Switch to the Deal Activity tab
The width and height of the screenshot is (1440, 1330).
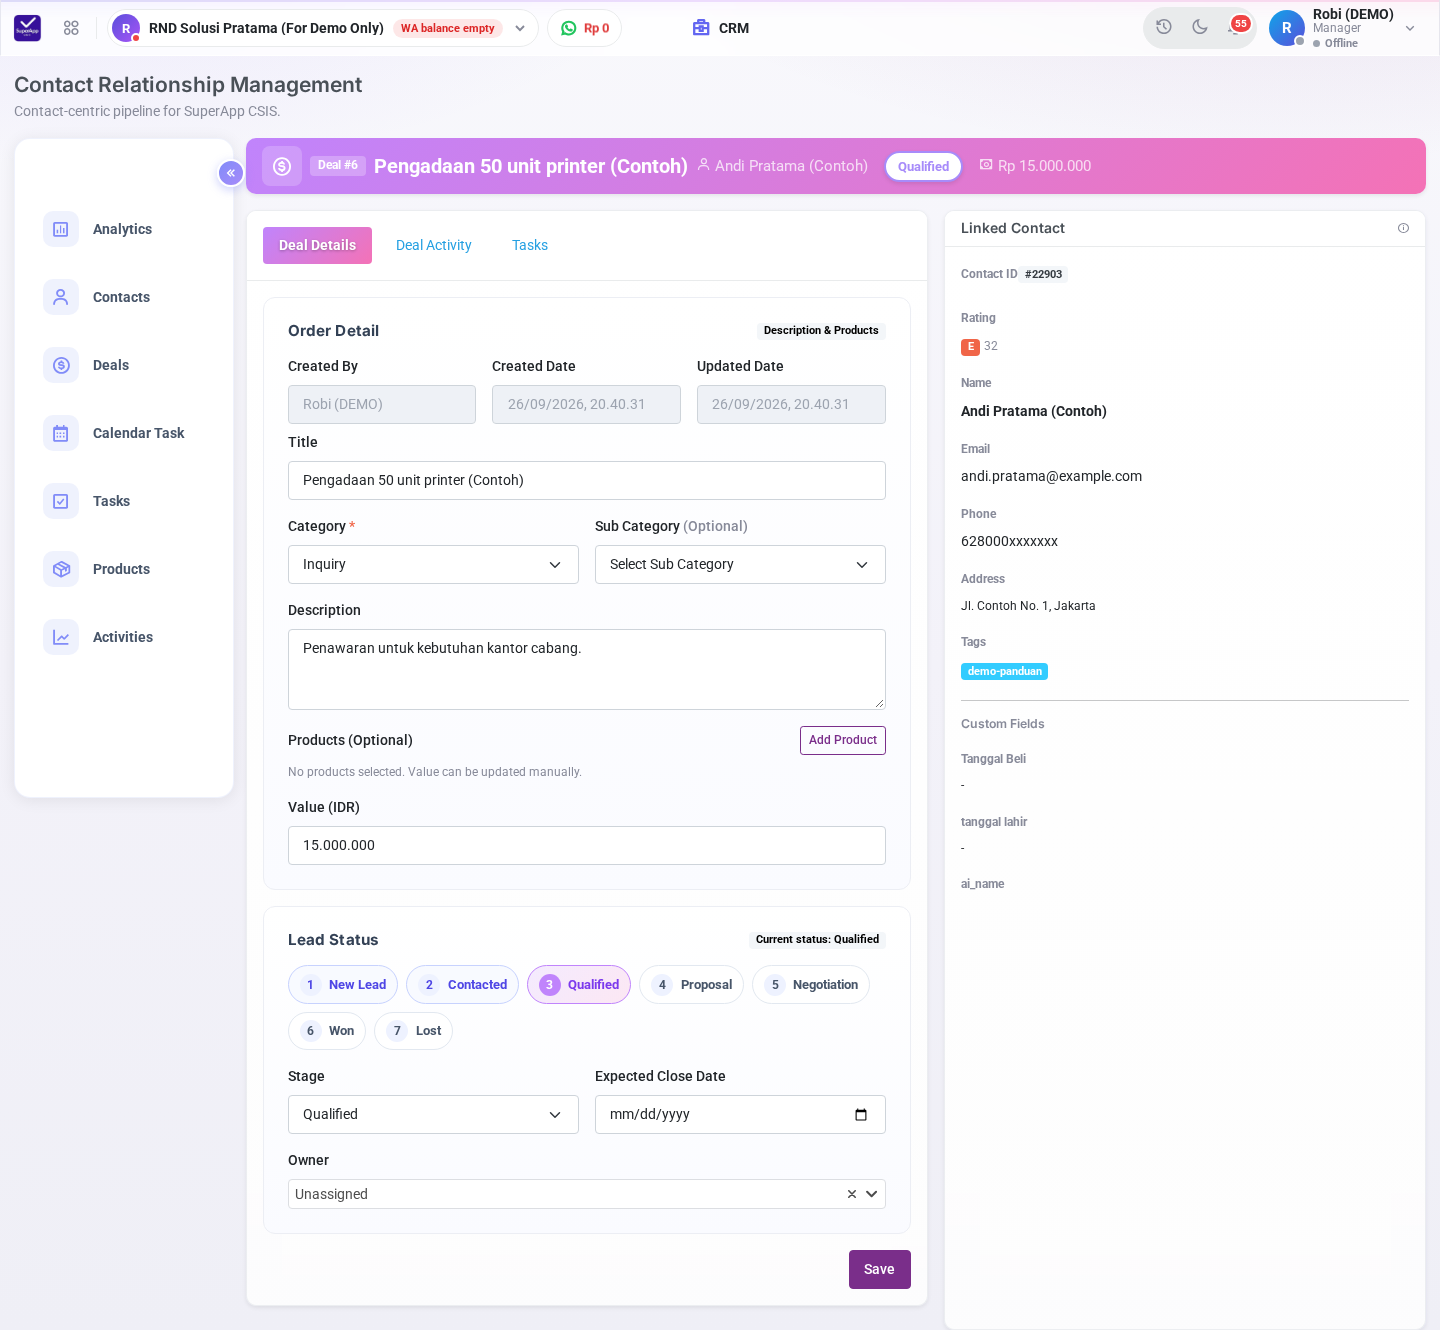point(434,246)
